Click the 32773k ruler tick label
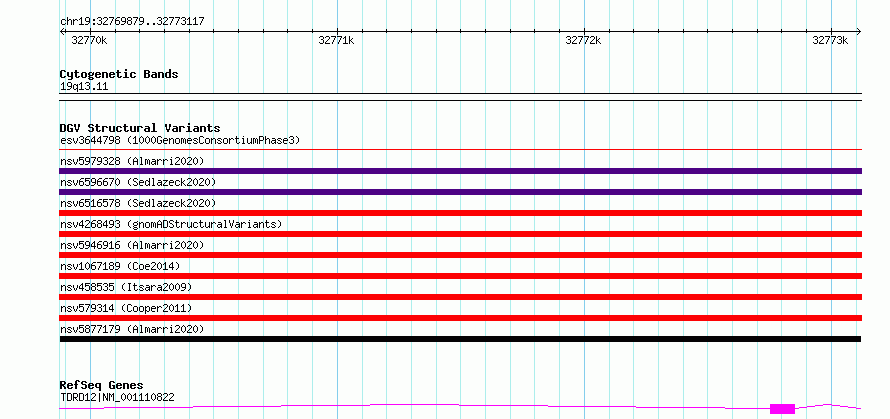The image size is (890, 419). (x=830, y=40)
